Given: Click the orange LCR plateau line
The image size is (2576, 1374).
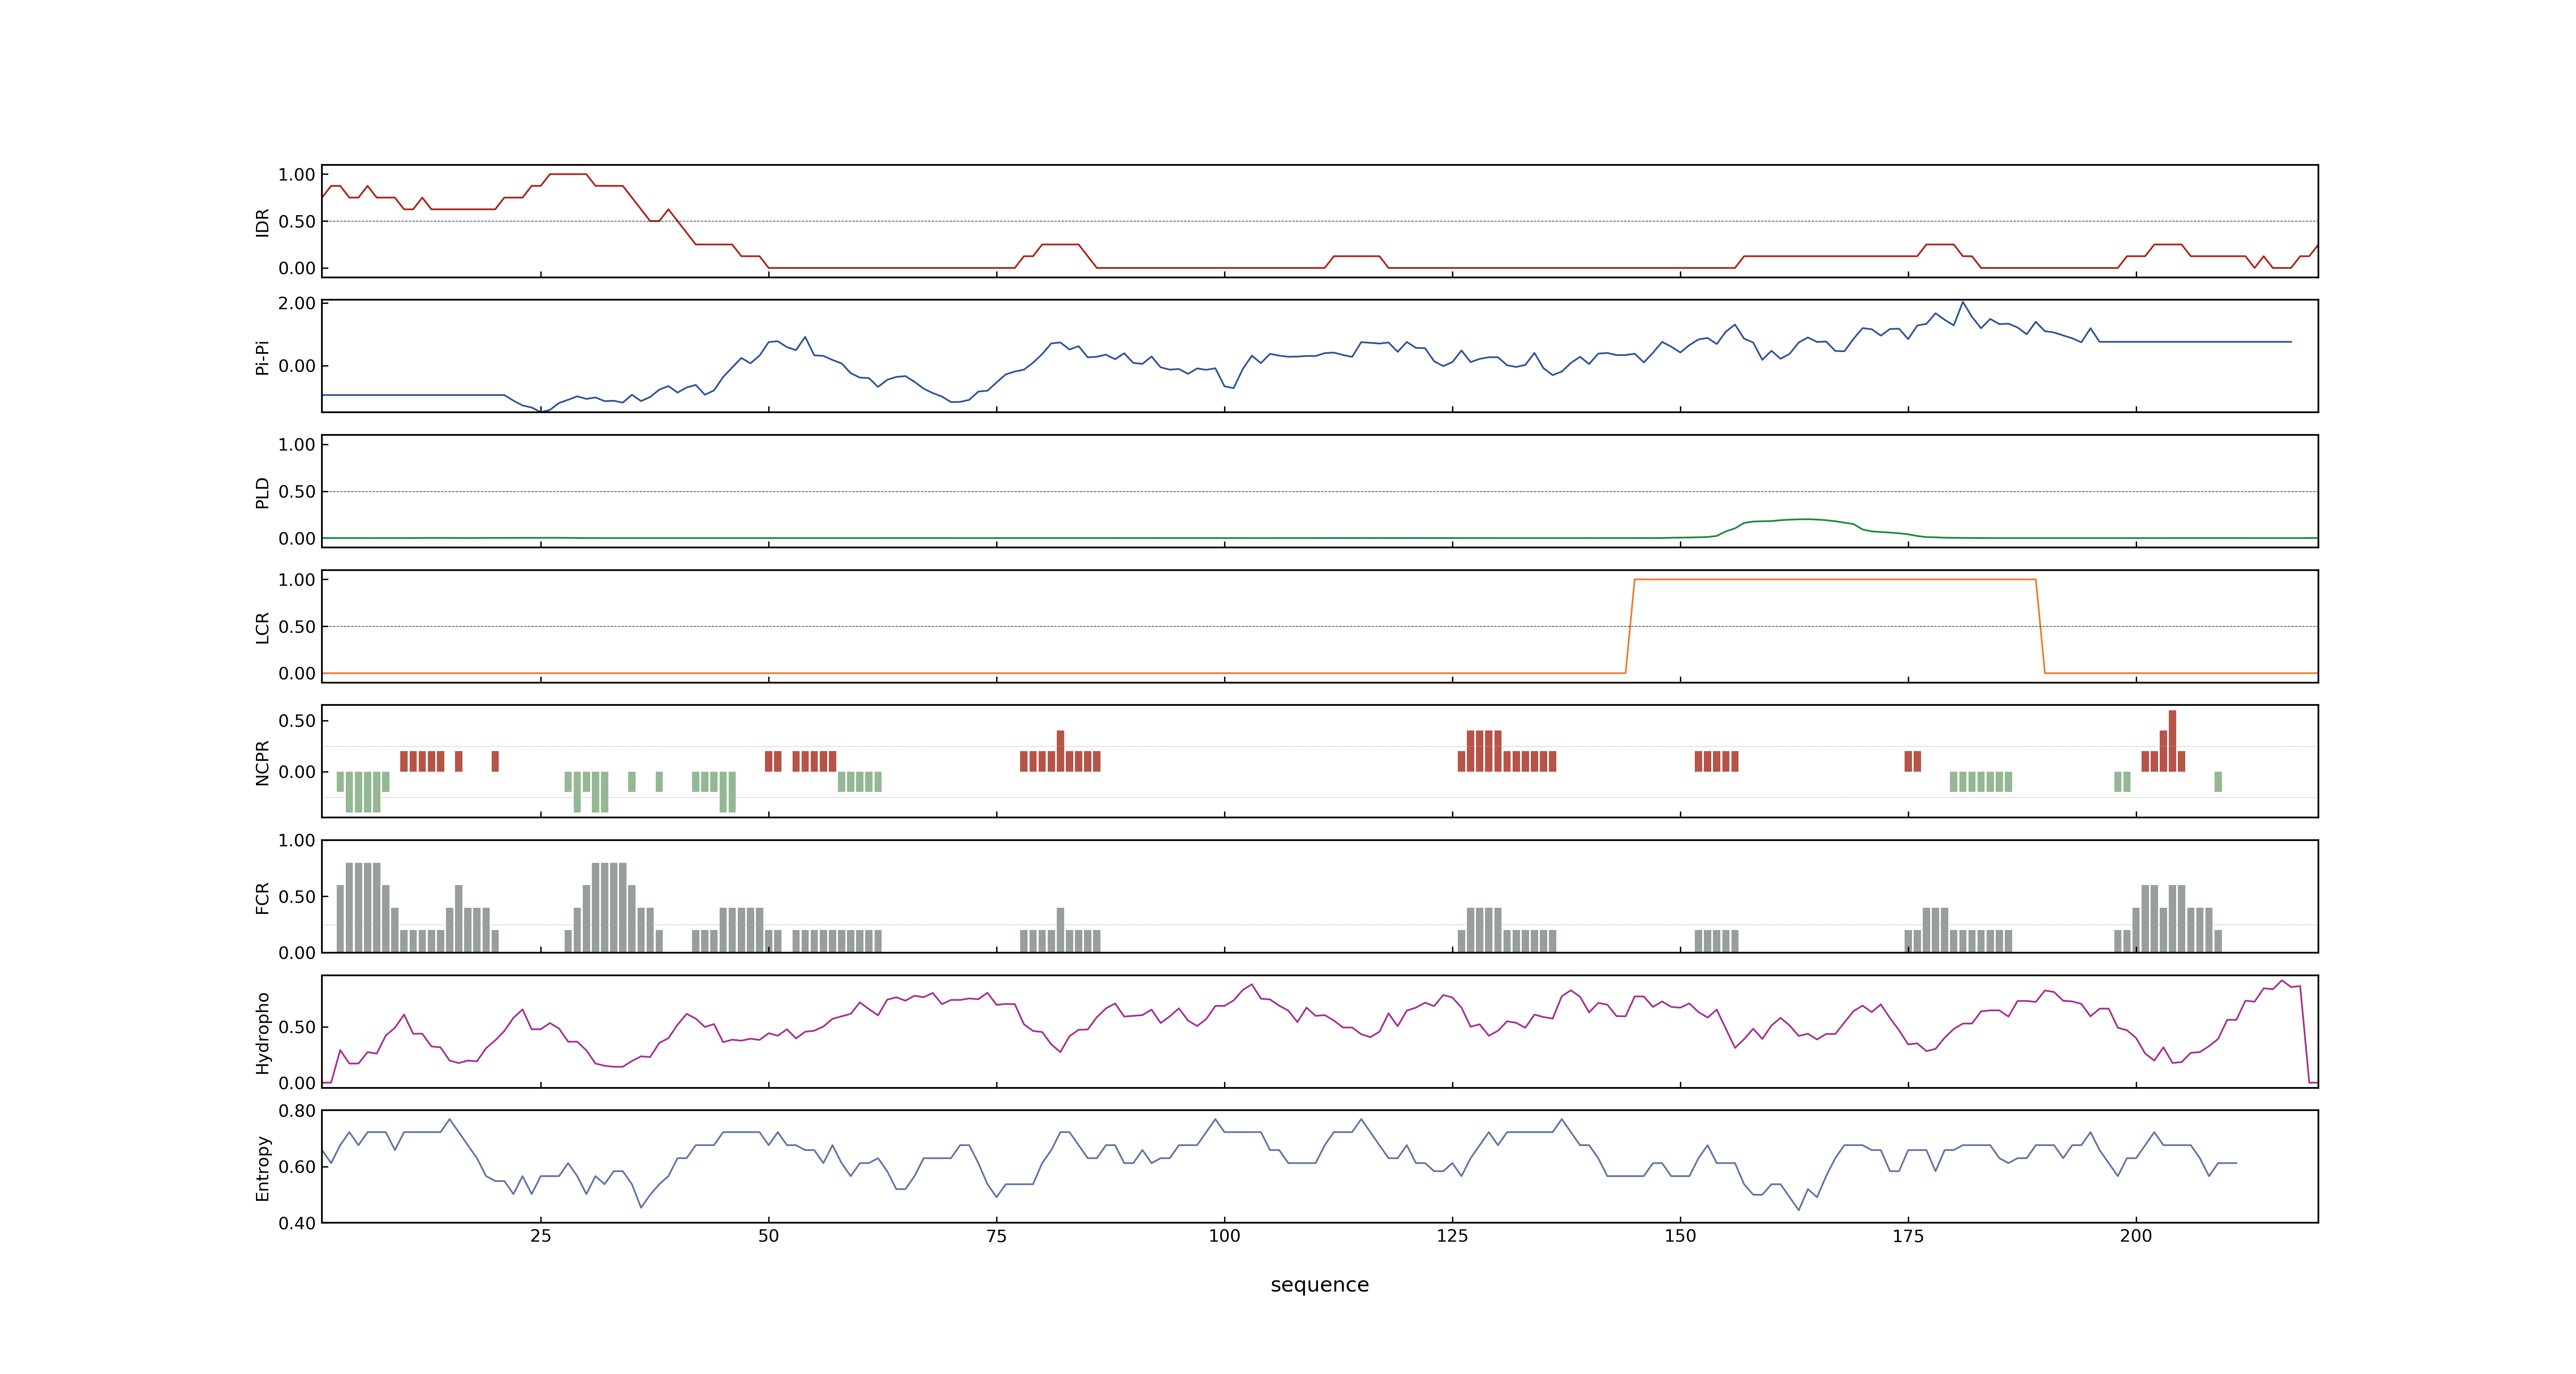Looking at the screenshot, I should coord(1835,579).
